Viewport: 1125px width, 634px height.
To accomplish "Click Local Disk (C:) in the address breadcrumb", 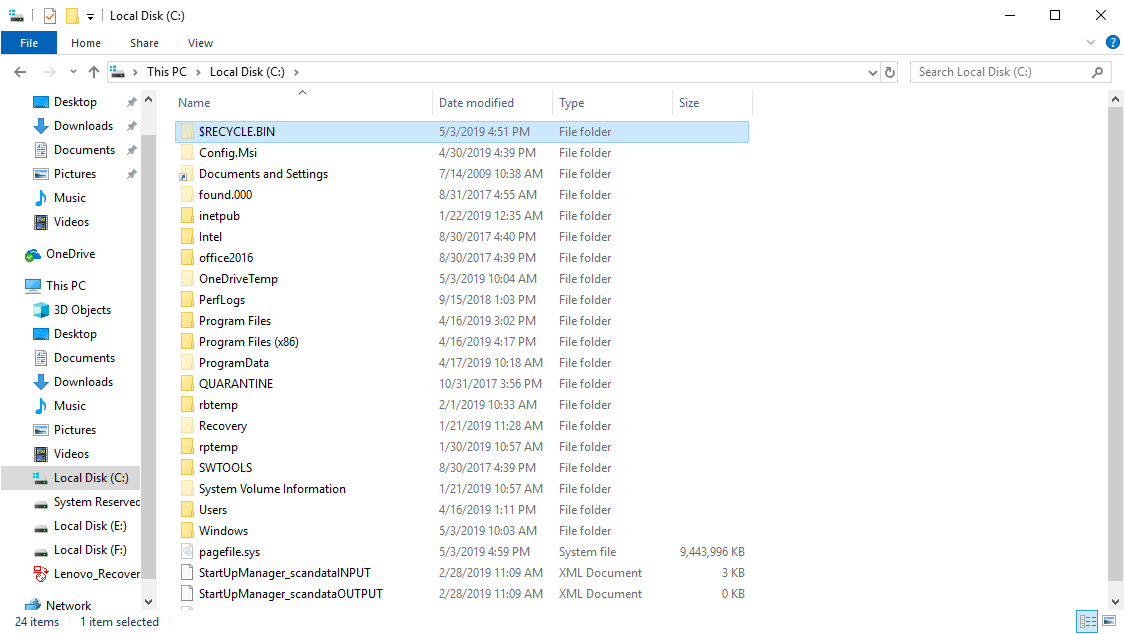I will click(247, 72).
